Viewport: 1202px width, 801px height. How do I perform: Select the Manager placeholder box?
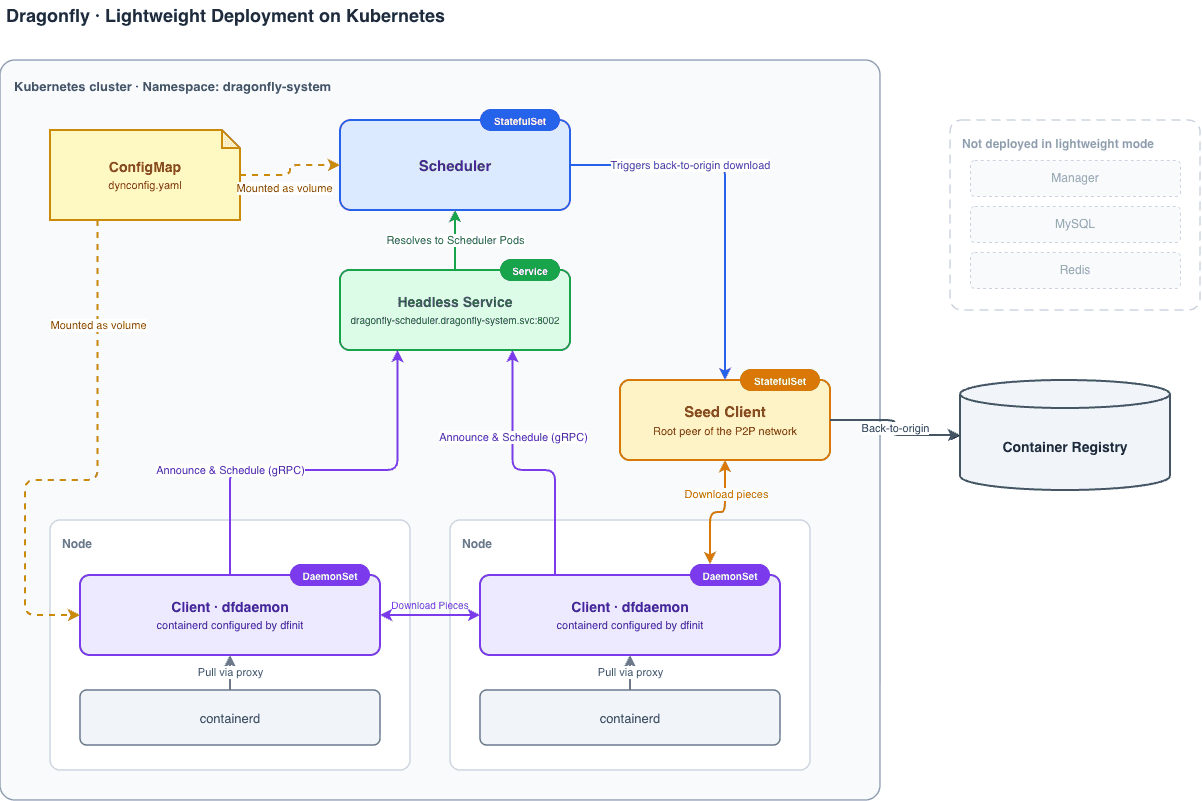click(x=1075, y=178)
